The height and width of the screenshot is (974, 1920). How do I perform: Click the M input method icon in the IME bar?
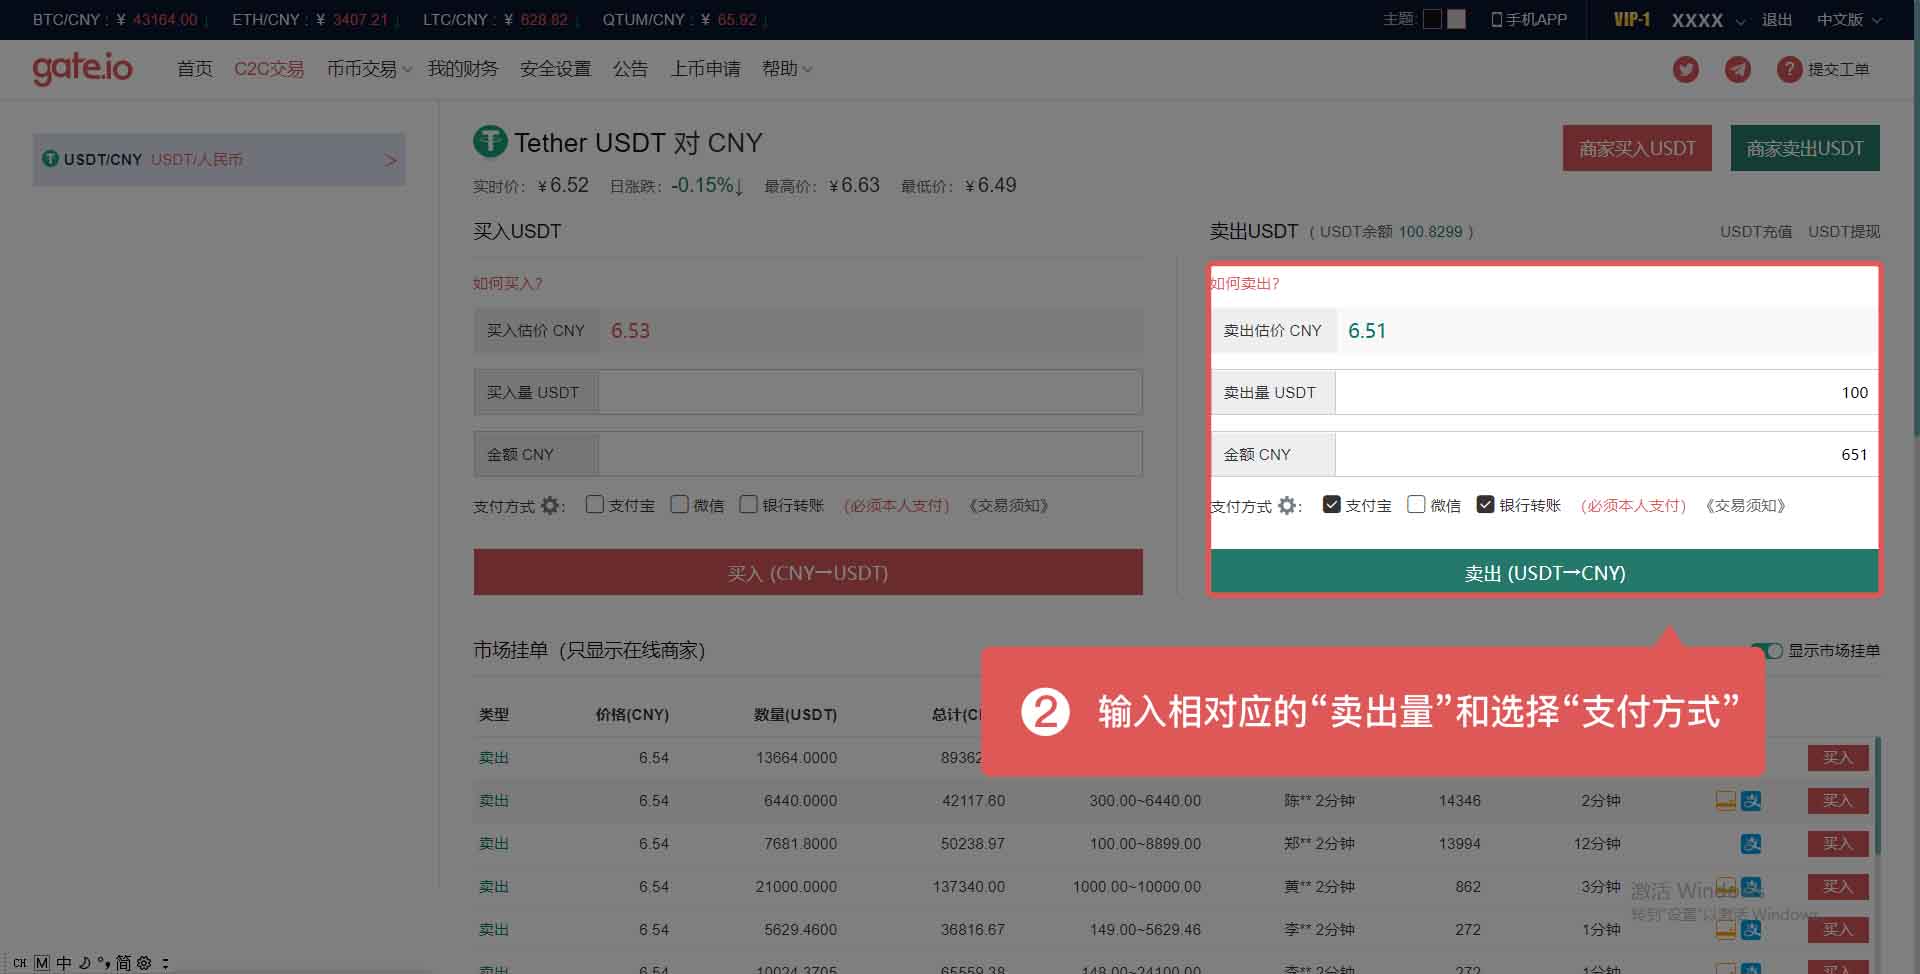[42, 963]
